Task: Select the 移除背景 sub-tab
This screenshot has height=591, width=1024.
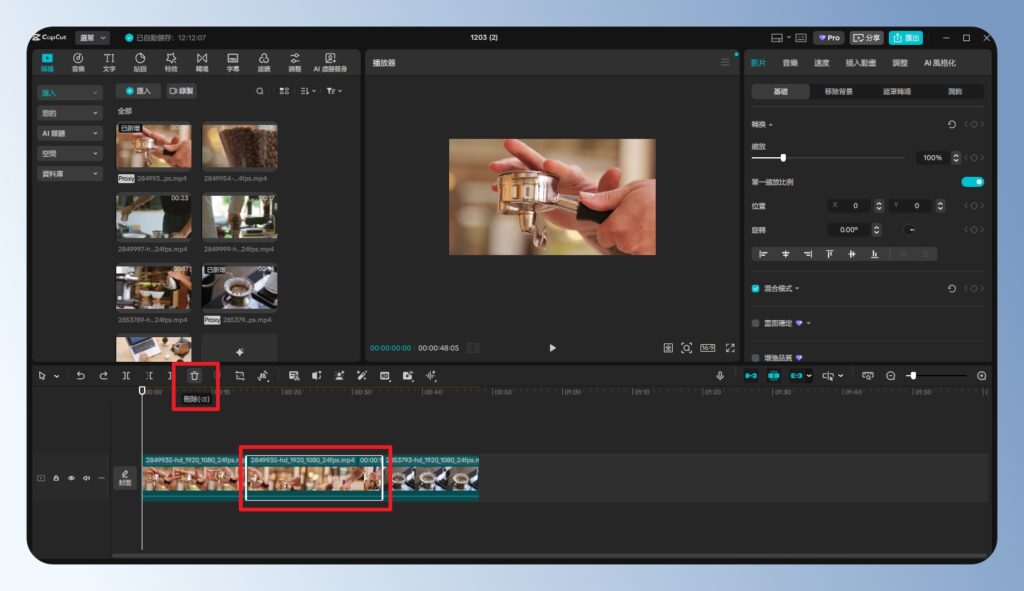Action: click(x=839, y=91)
